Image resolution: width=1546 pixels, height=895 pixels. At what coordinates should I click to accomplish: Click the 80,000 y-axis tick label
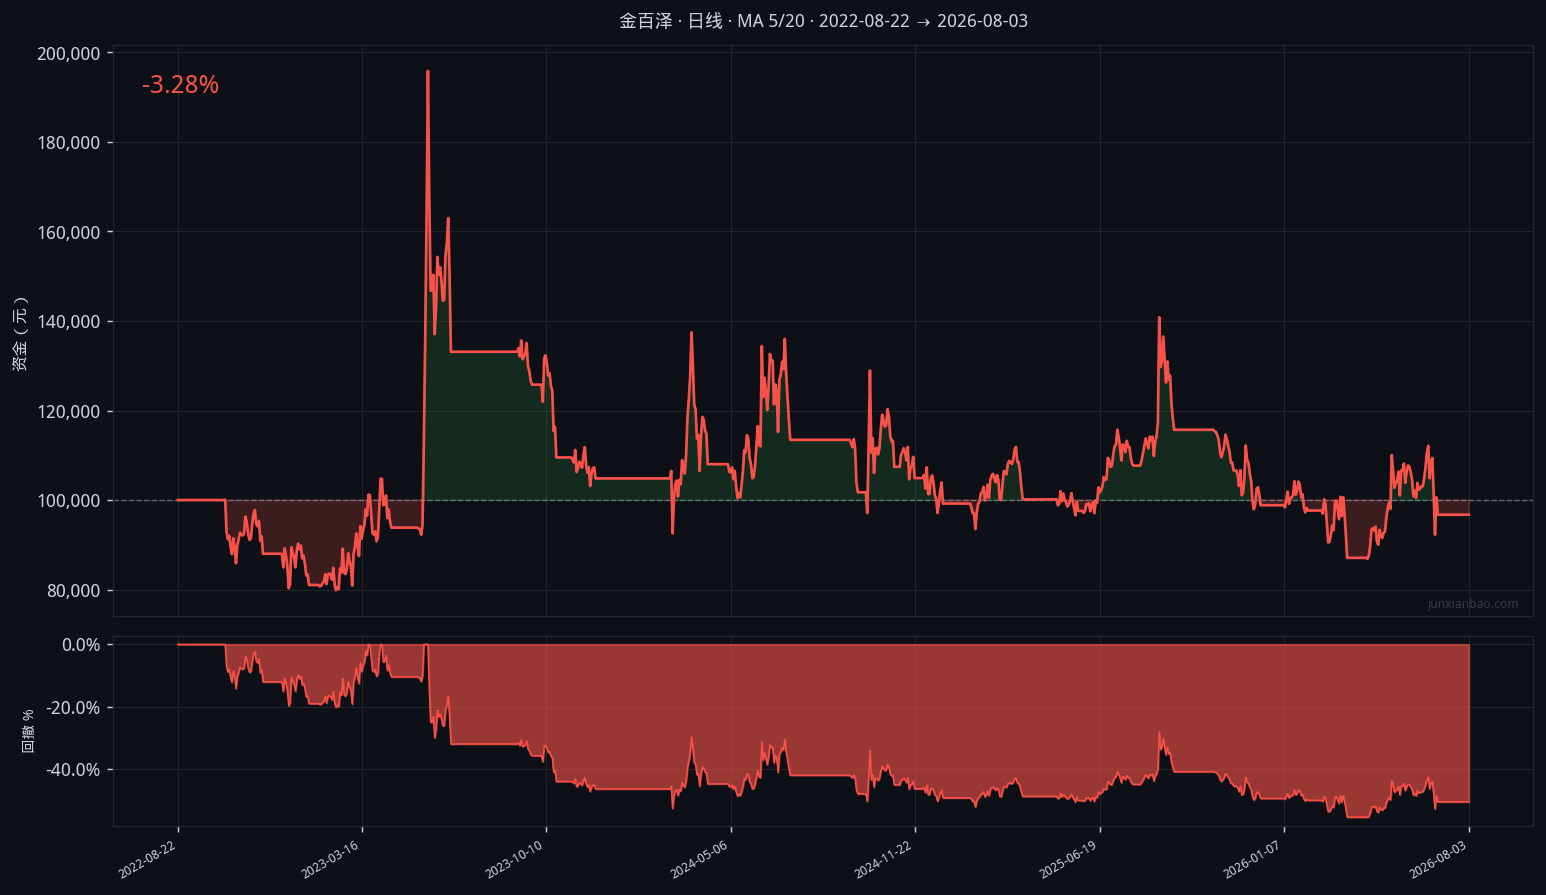[73, 590]
